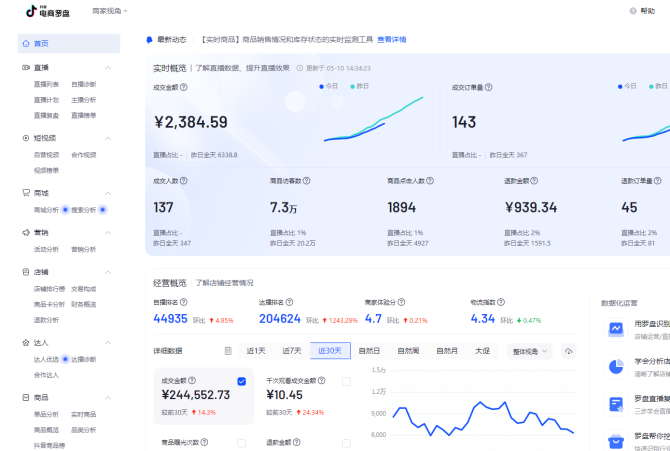Click the 店铺 store icon in the sidebar
670x451 pixels.
tap(26, 272)
